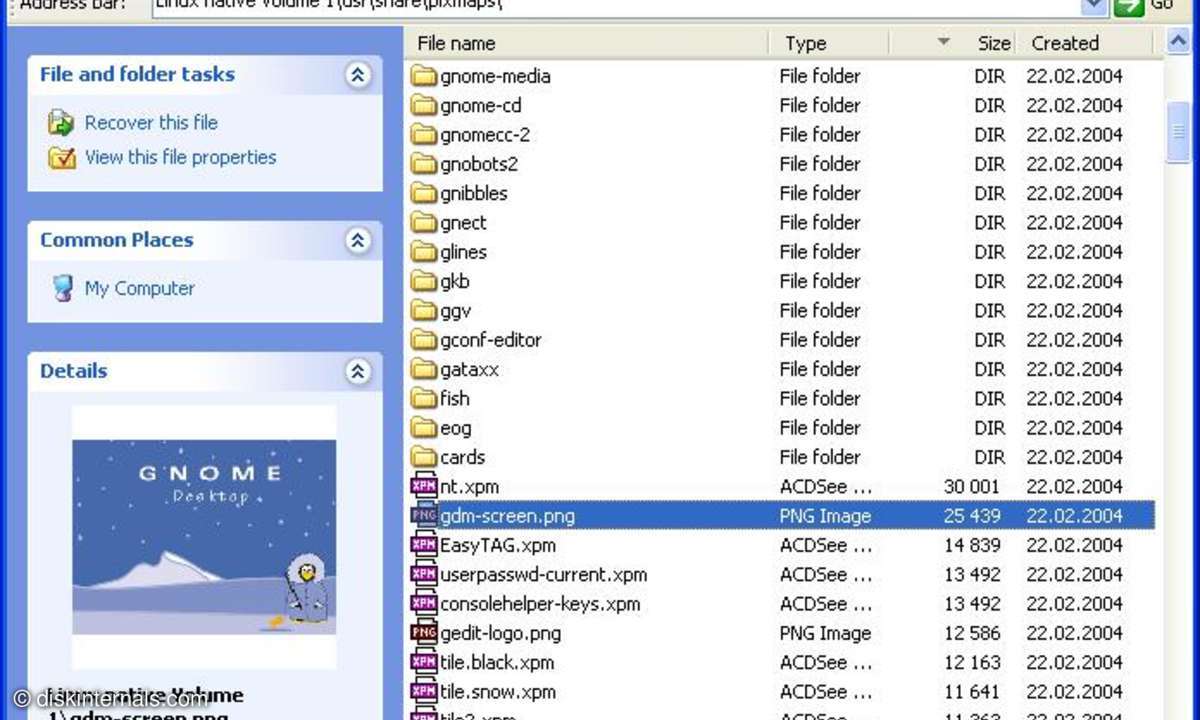The width and height of the screenshot is (1200, 720).
Task: Select the ggv folder icon
Action: tap(424, 311)
